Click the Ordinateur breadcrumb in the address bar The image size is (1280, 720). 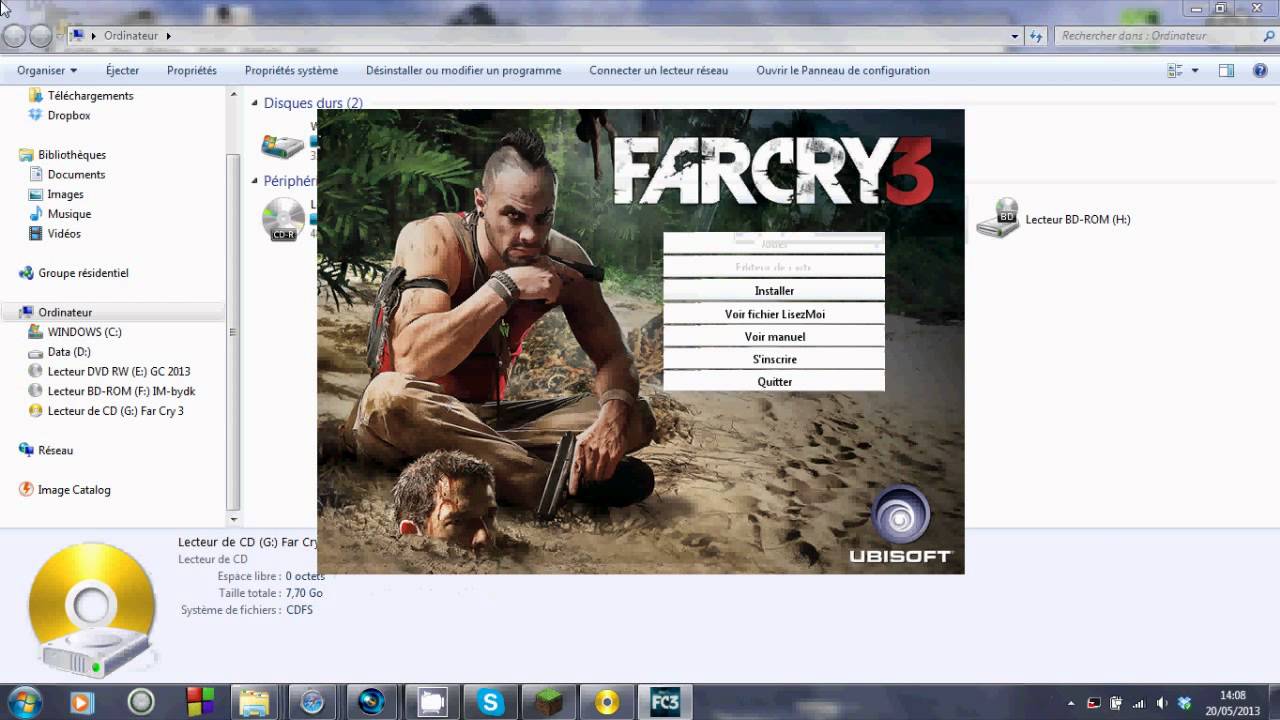point(131,36)
